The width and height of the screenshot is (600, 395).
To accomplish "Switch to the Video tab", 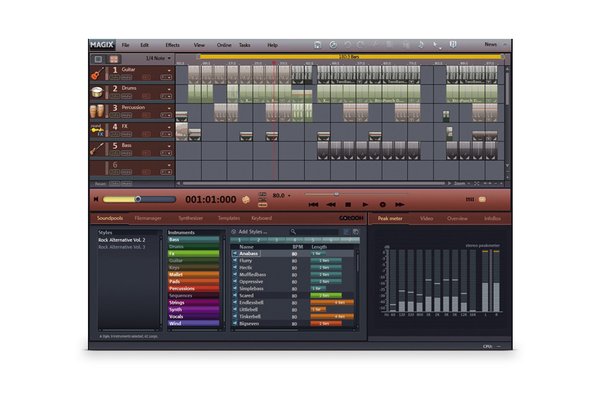I will (x=426, y=219).
